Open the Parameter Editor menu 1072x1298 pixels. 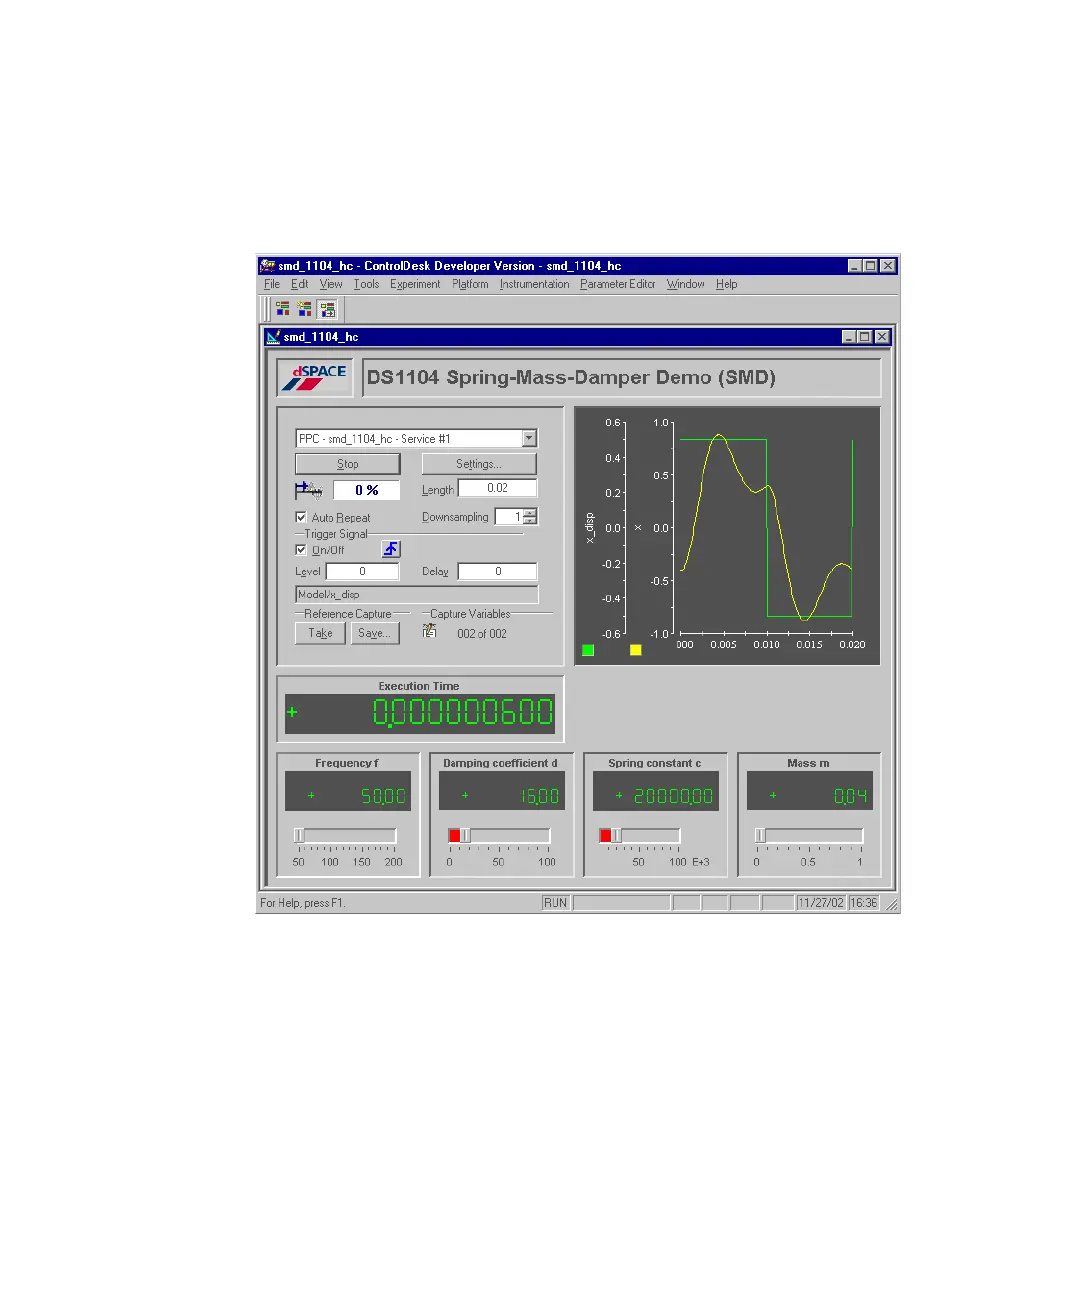click(618, 284)
